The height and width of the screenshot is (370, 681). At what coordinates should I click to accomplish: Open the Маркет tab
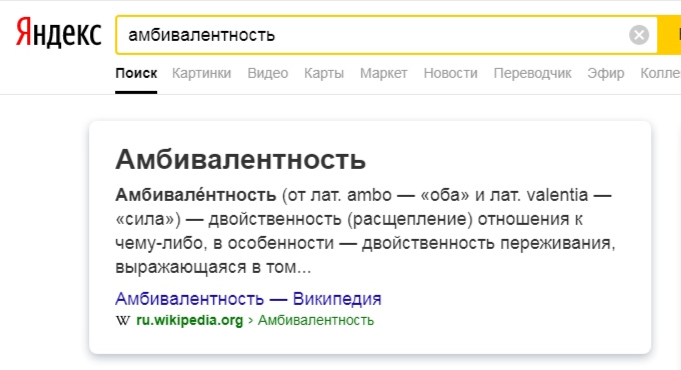click(x=383, y=73)
